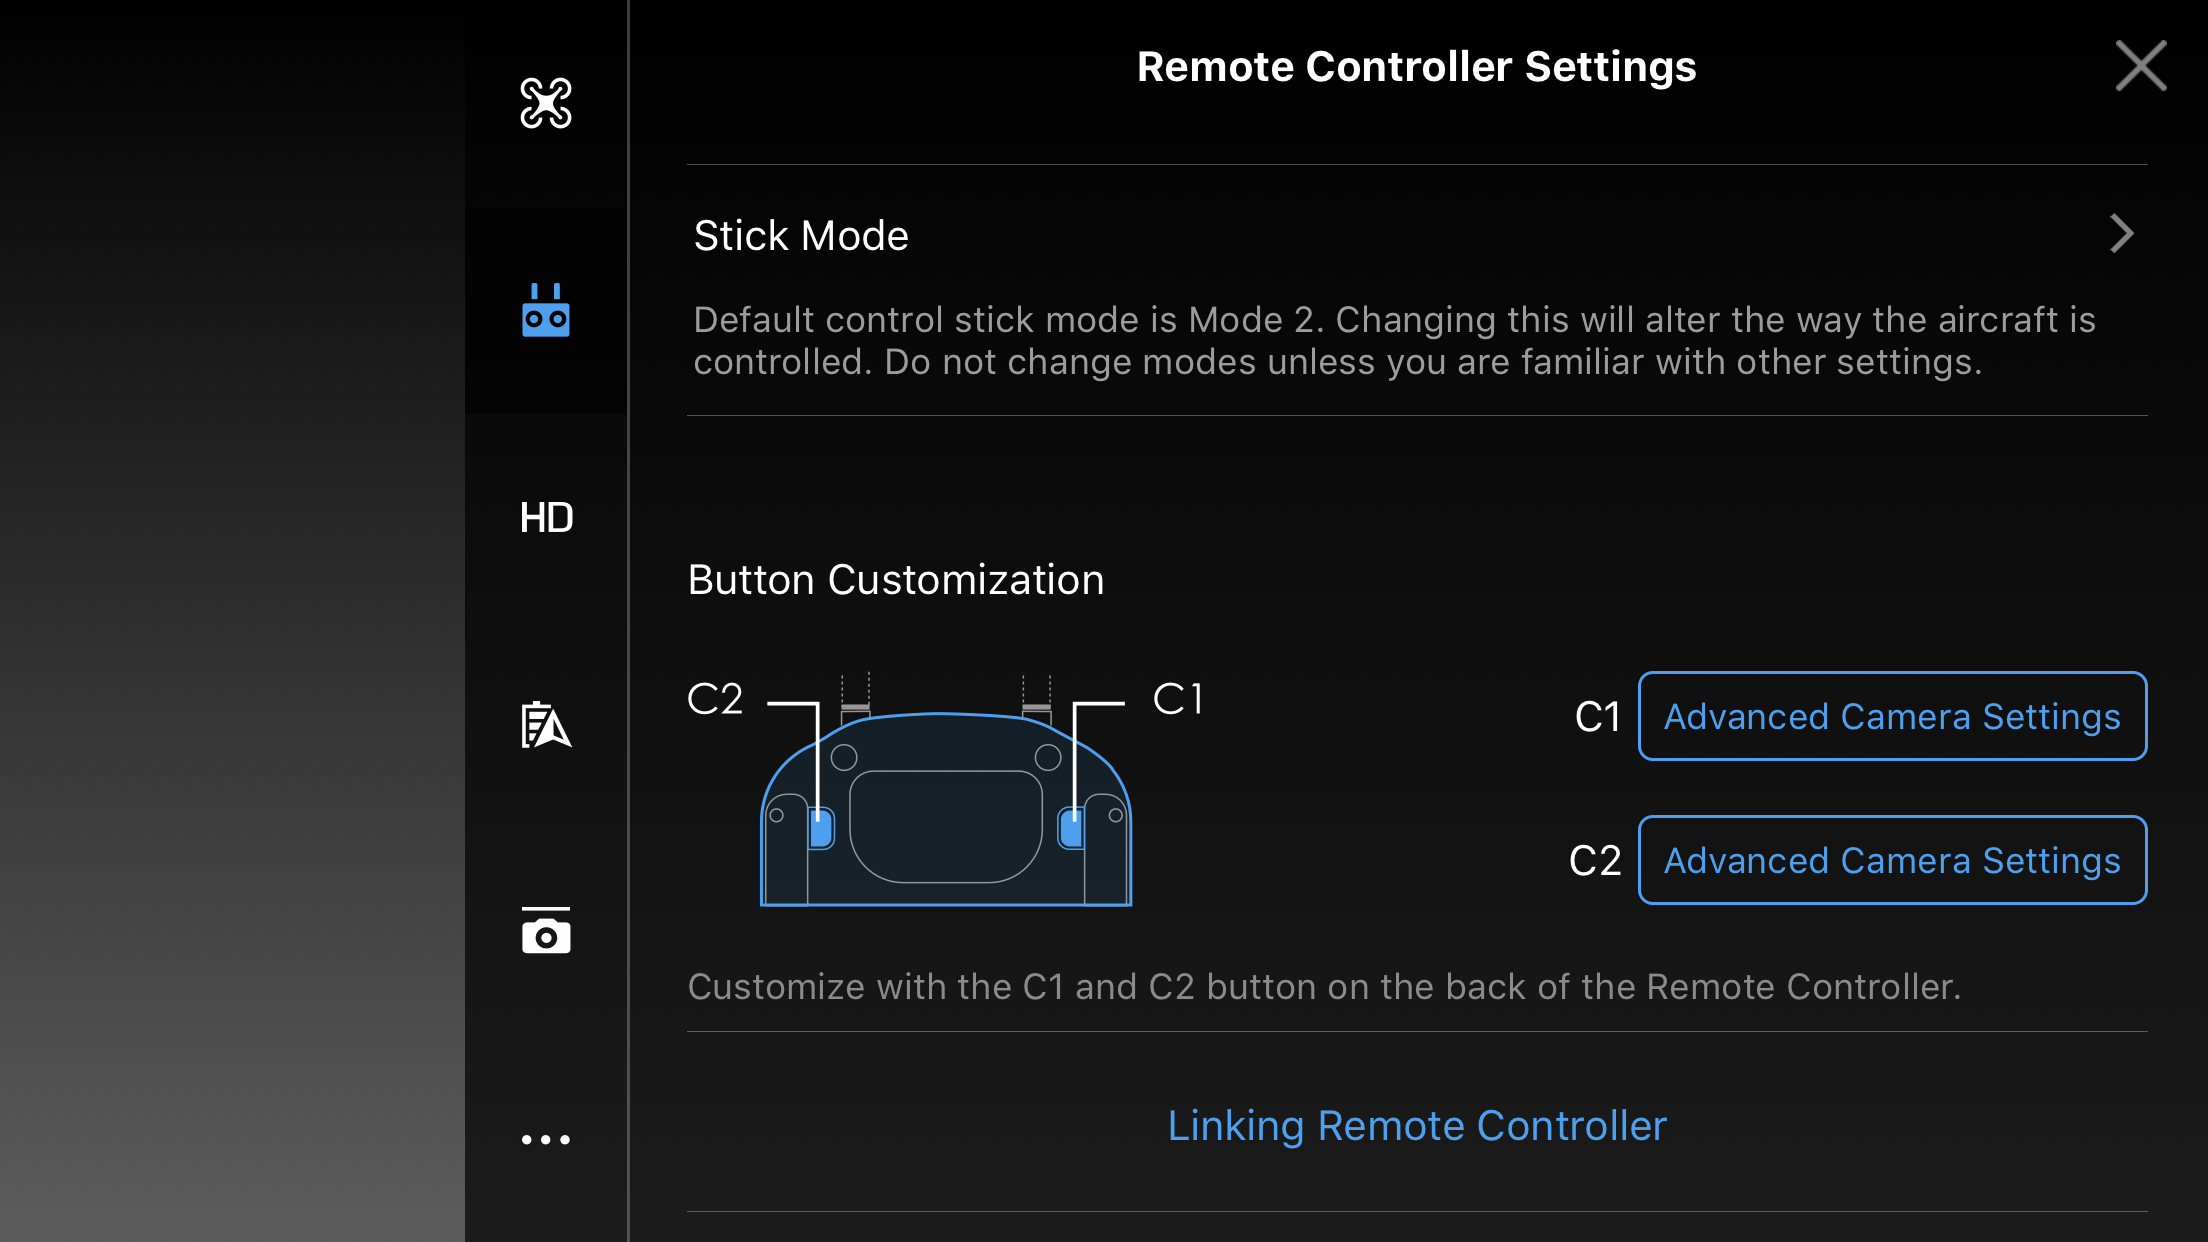Screen dimensions: 2208x1242
Task: Select the remote controller sidebar icon
Action: point(546,310)
